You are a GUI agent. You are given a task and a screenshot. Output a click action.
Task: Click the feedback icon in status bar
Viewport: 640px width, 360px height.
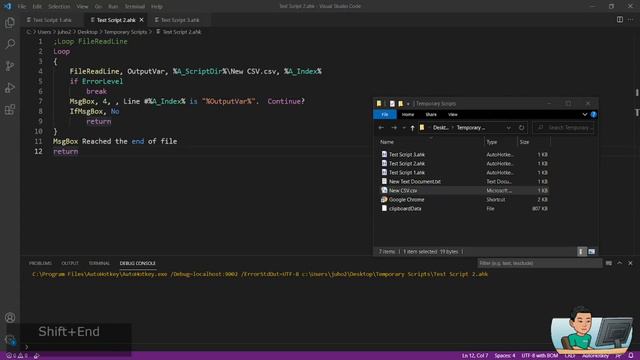pyautogui.click(x=618, y=356)
